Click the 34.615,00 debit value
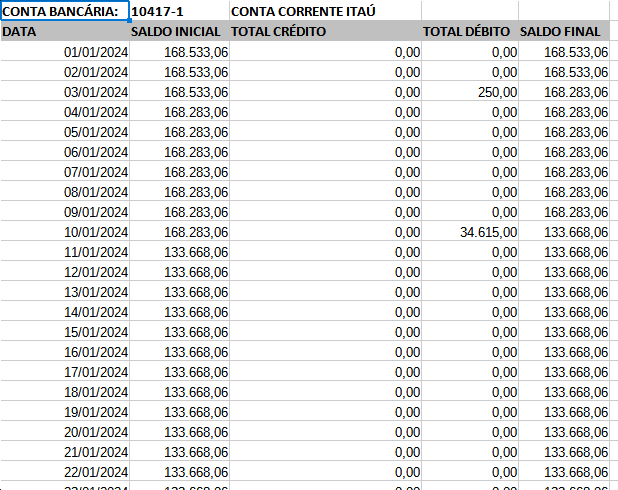618x490 pixels. (x=470, y=232)
